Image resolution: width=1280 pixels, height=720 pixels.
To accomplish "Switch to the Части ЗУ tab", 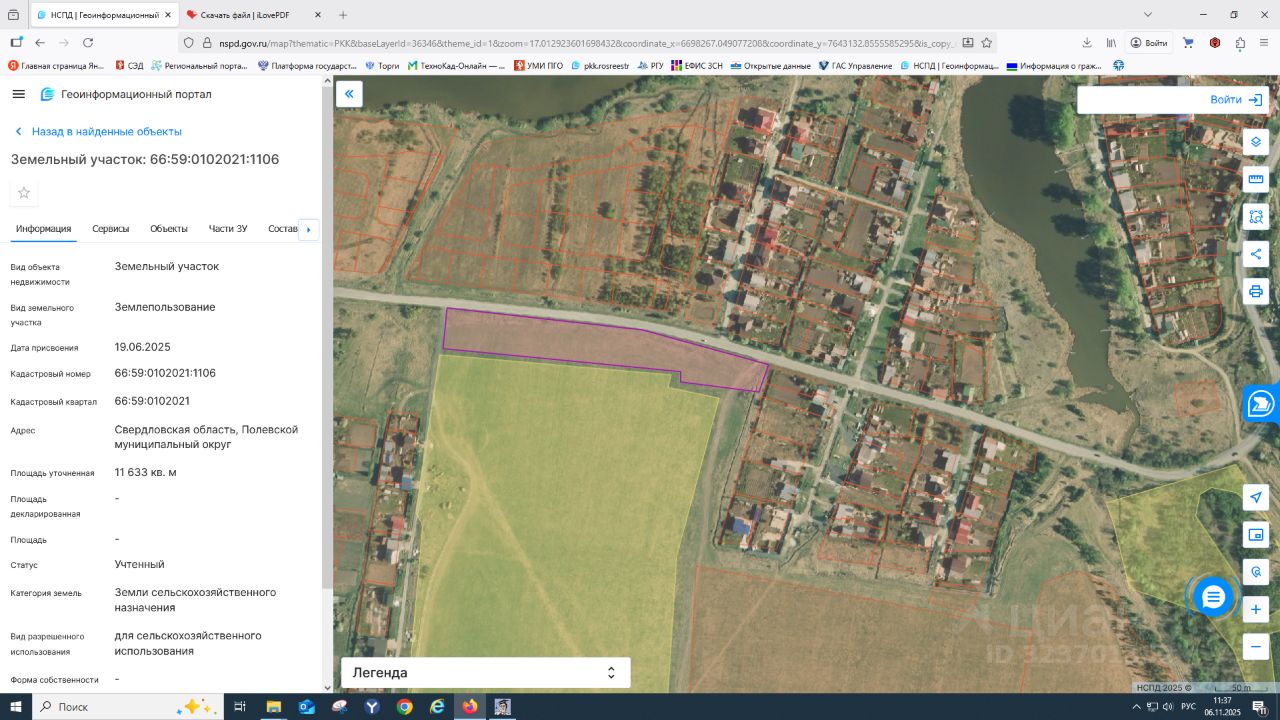I will point(228,229).
